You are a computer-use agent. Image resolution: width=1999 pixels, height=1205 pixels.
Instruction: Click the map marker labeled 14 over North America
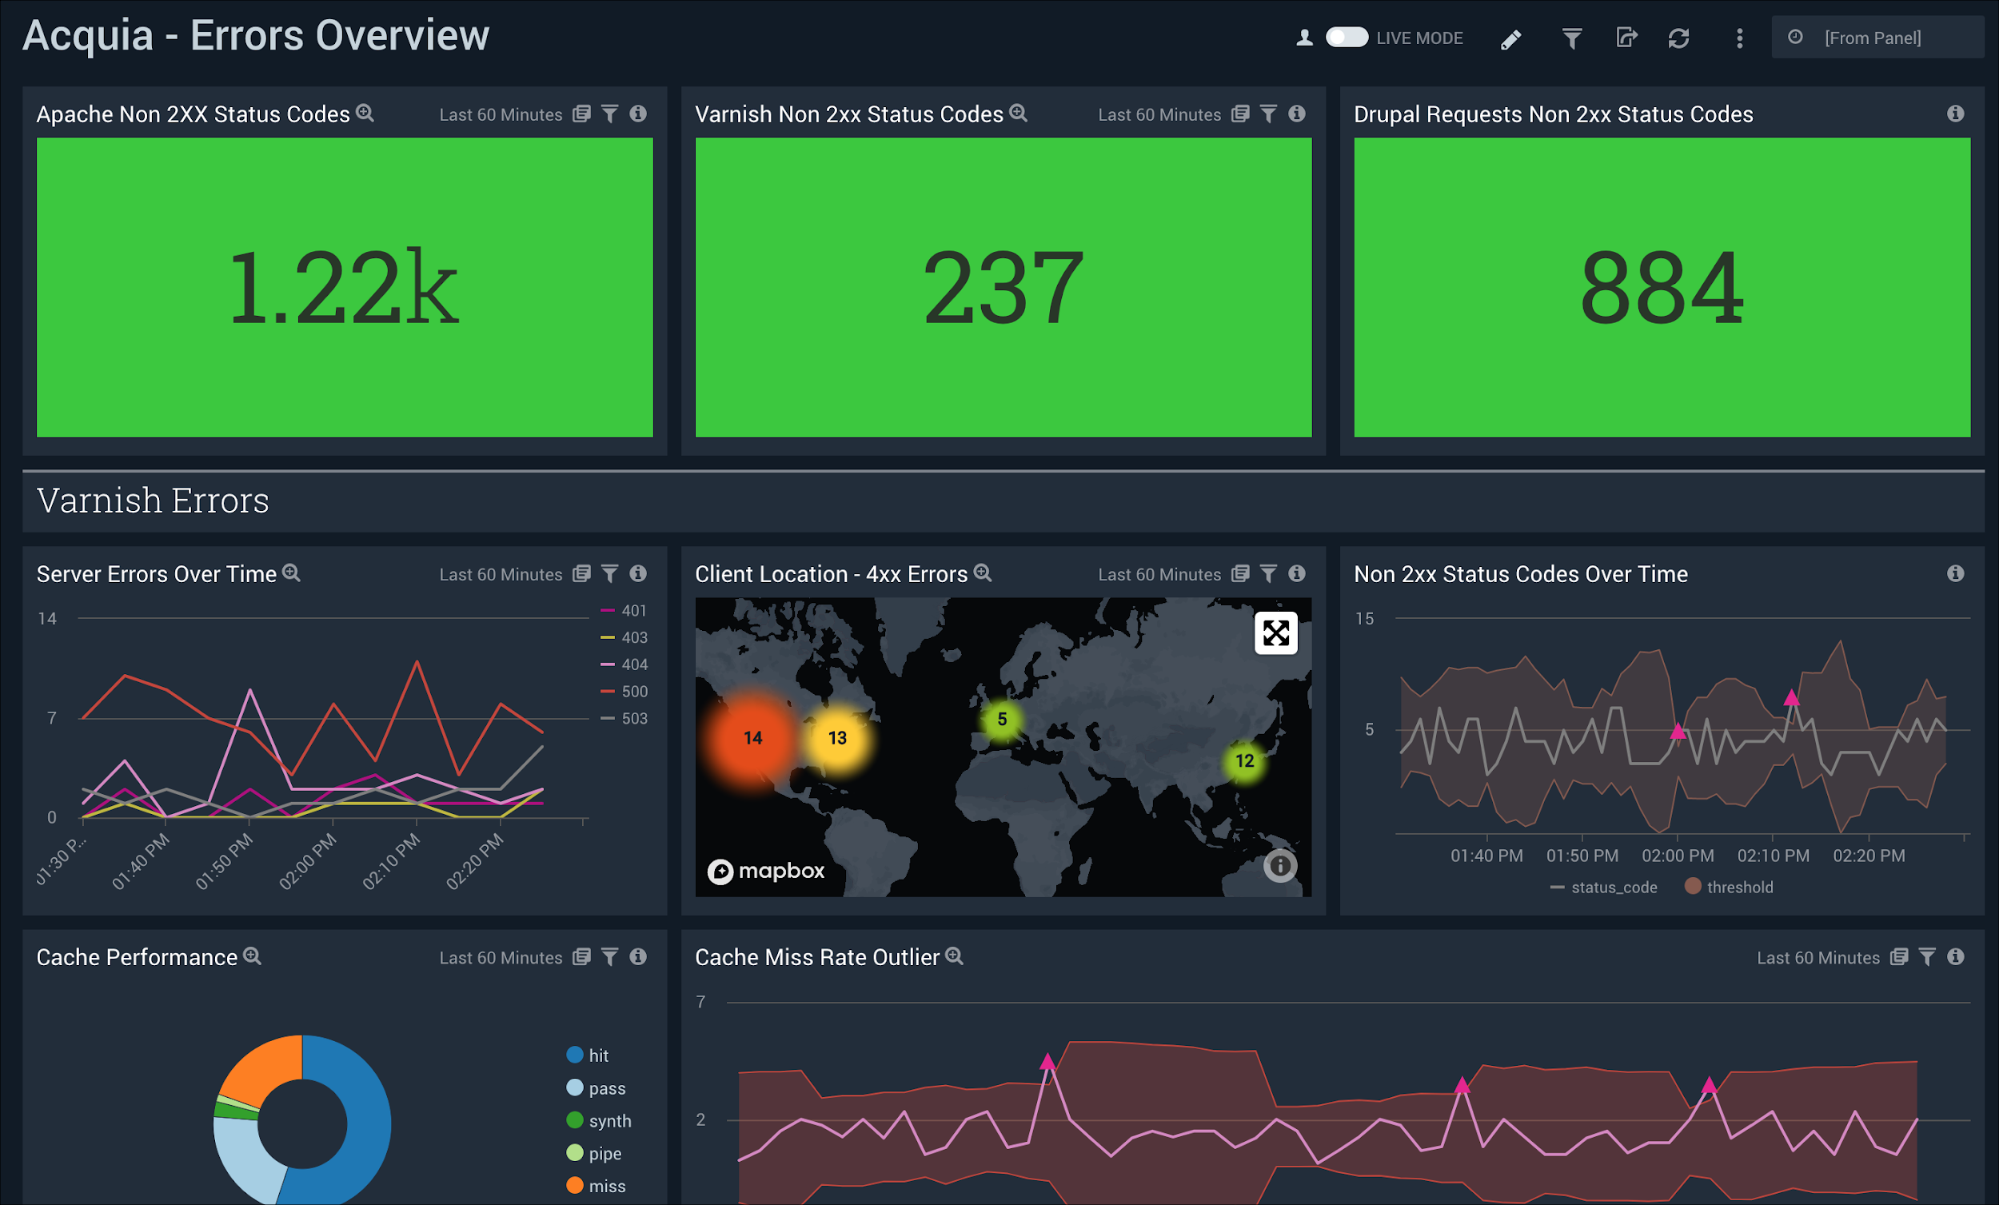point(751,738)
